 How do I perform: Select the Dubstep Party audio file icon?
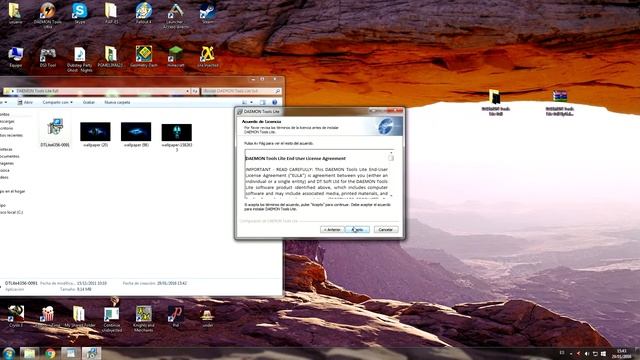[x=80, y=59]
